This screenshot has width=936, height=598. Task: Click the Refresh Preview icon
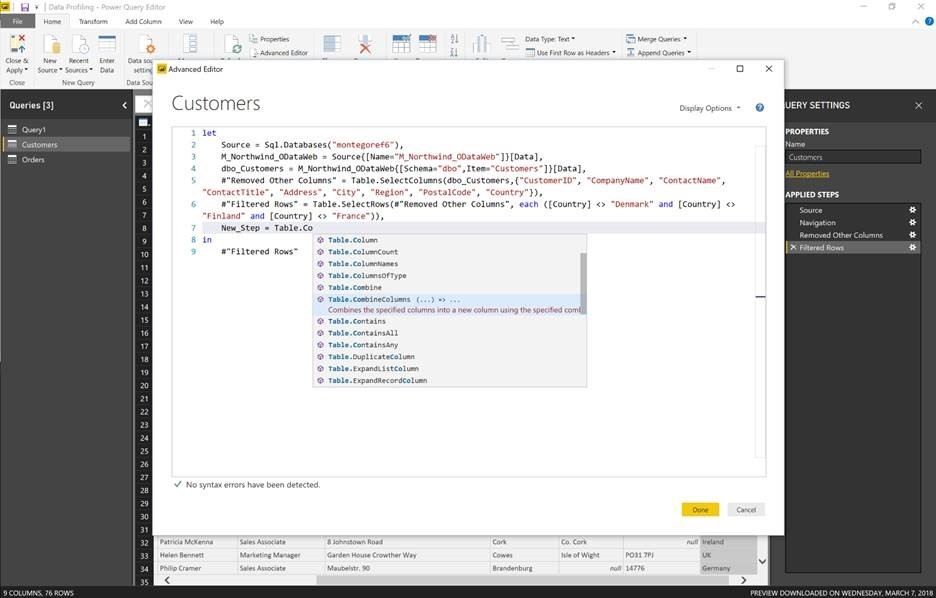(x=232, y=44)
